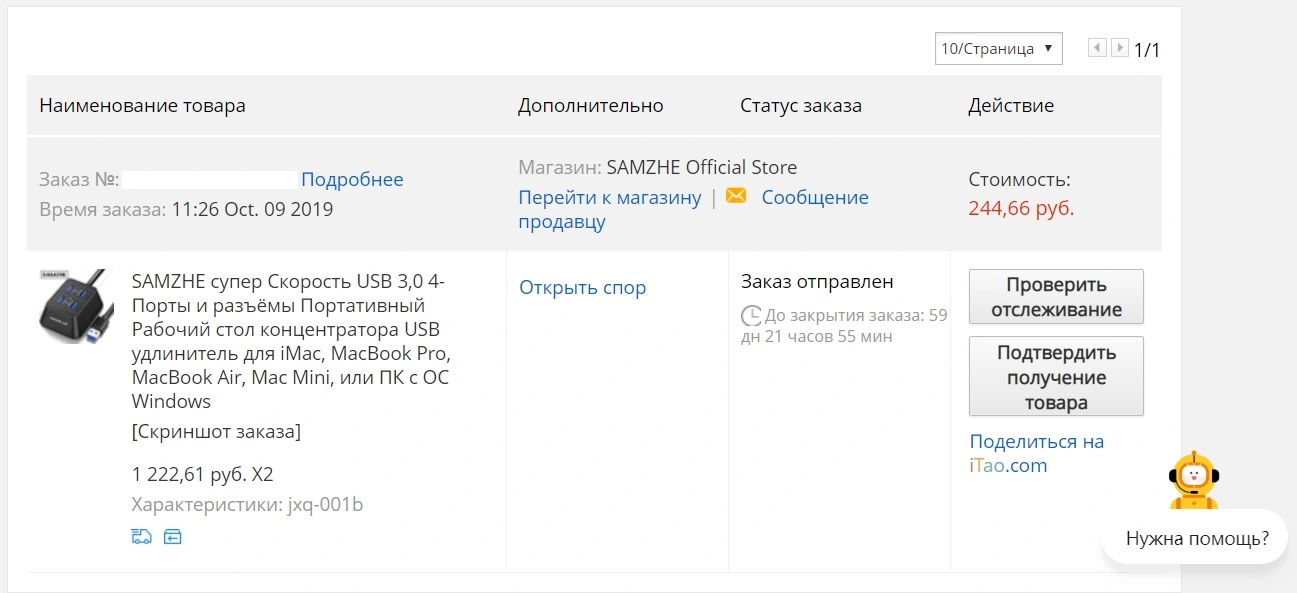Click the Наименование товара column header
The width and height of the screenshot is (1297, 593).
[x=142, y=105]
